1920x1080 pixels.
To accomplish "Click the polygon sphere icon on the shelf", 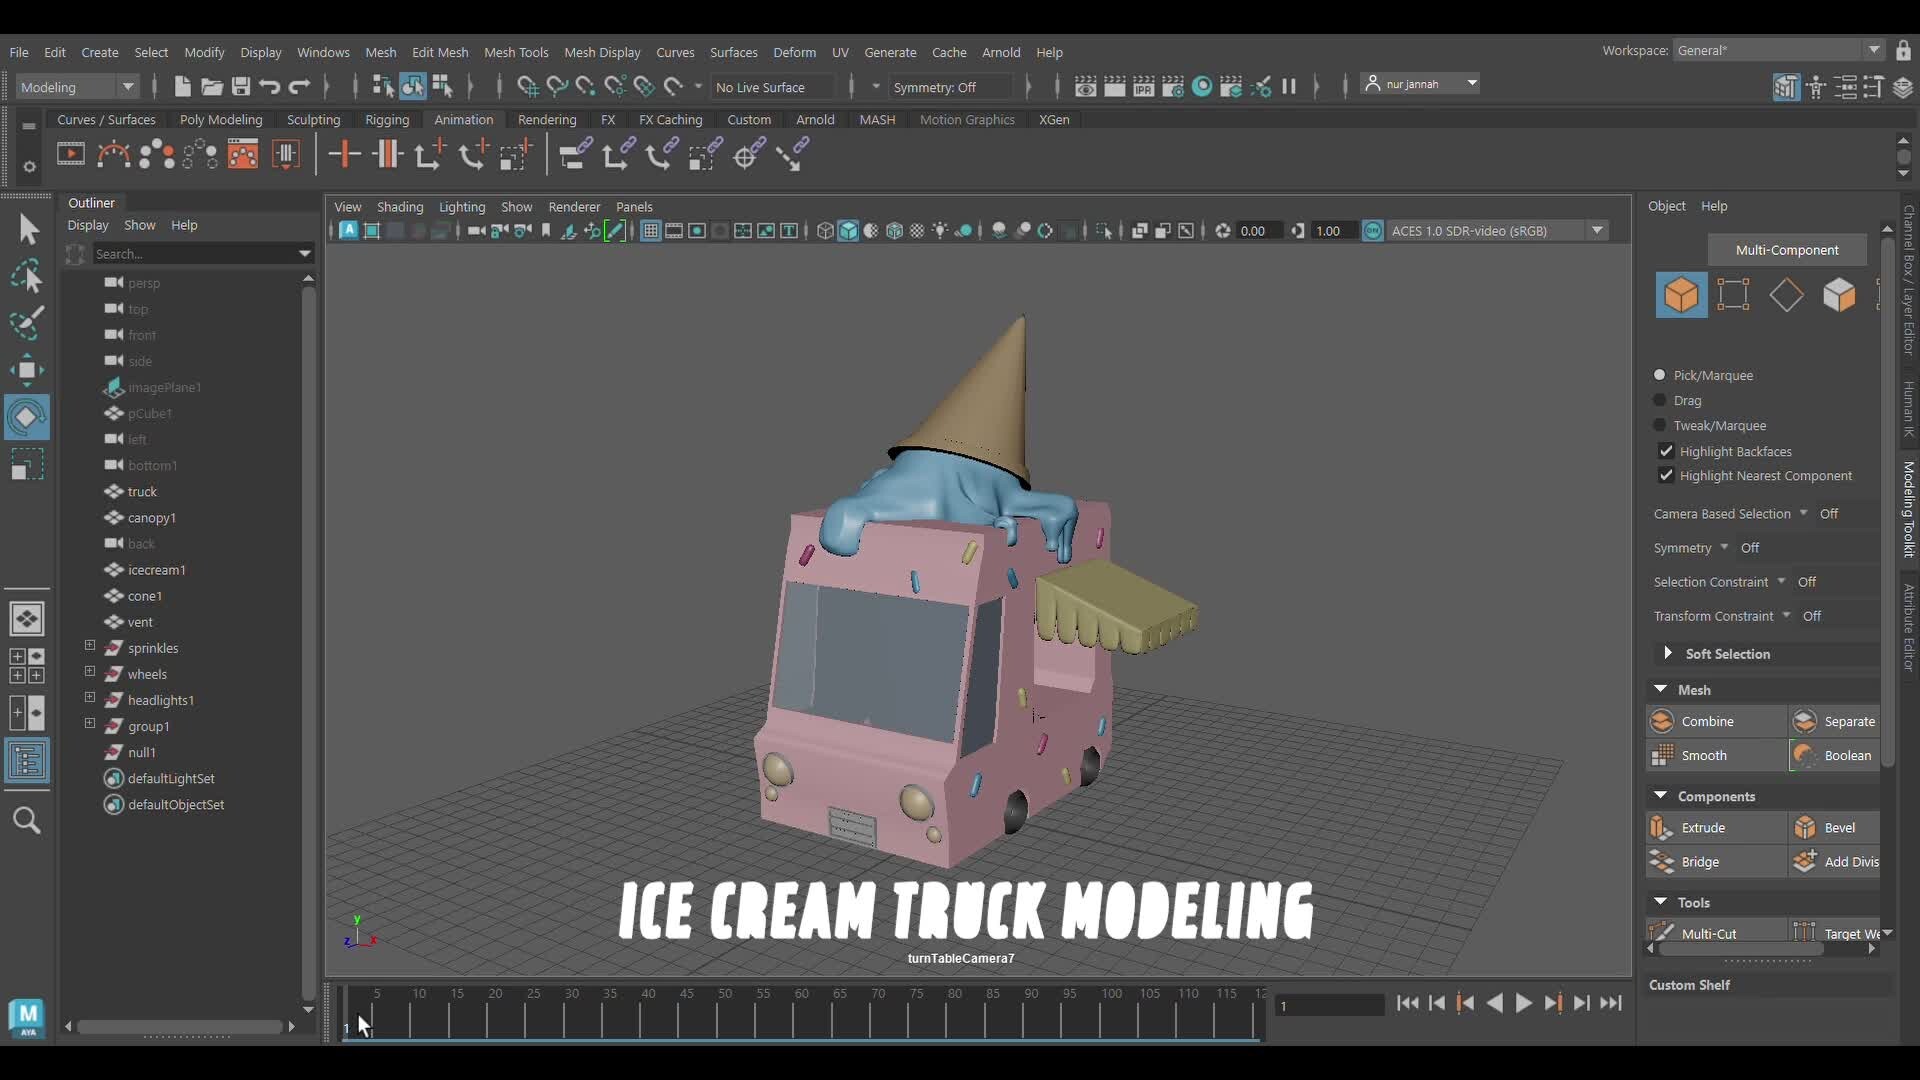I will [x=158, y=153].
